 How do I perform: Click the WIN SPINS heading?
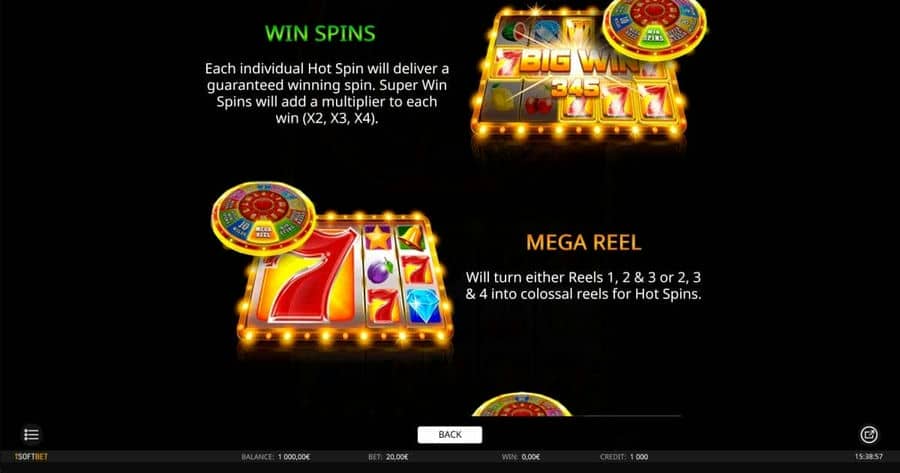click(x=320, y=33)
